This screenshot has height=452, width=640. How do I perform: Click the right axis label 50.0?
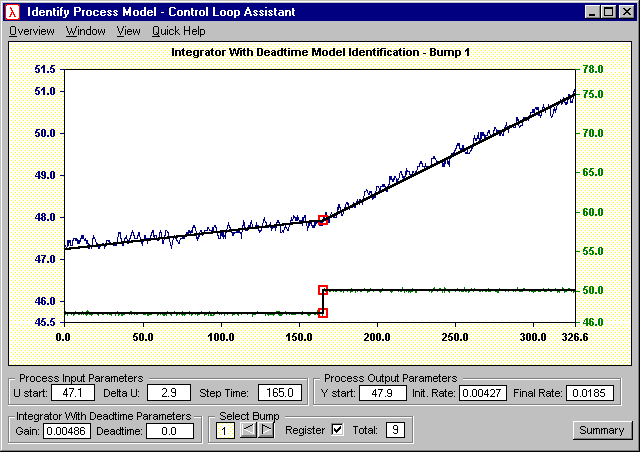[593, 290]
